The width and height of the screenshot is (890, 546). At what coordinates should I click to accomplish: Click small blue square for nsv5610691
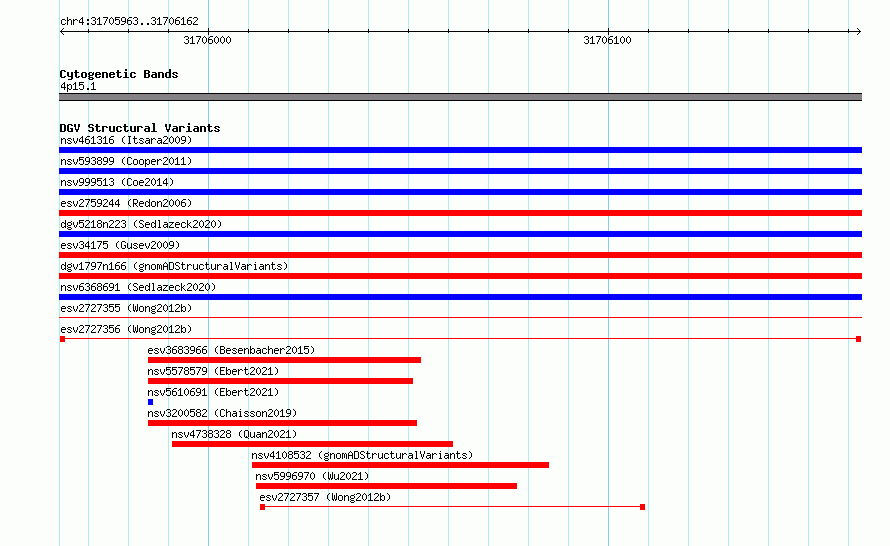point(150,402)
